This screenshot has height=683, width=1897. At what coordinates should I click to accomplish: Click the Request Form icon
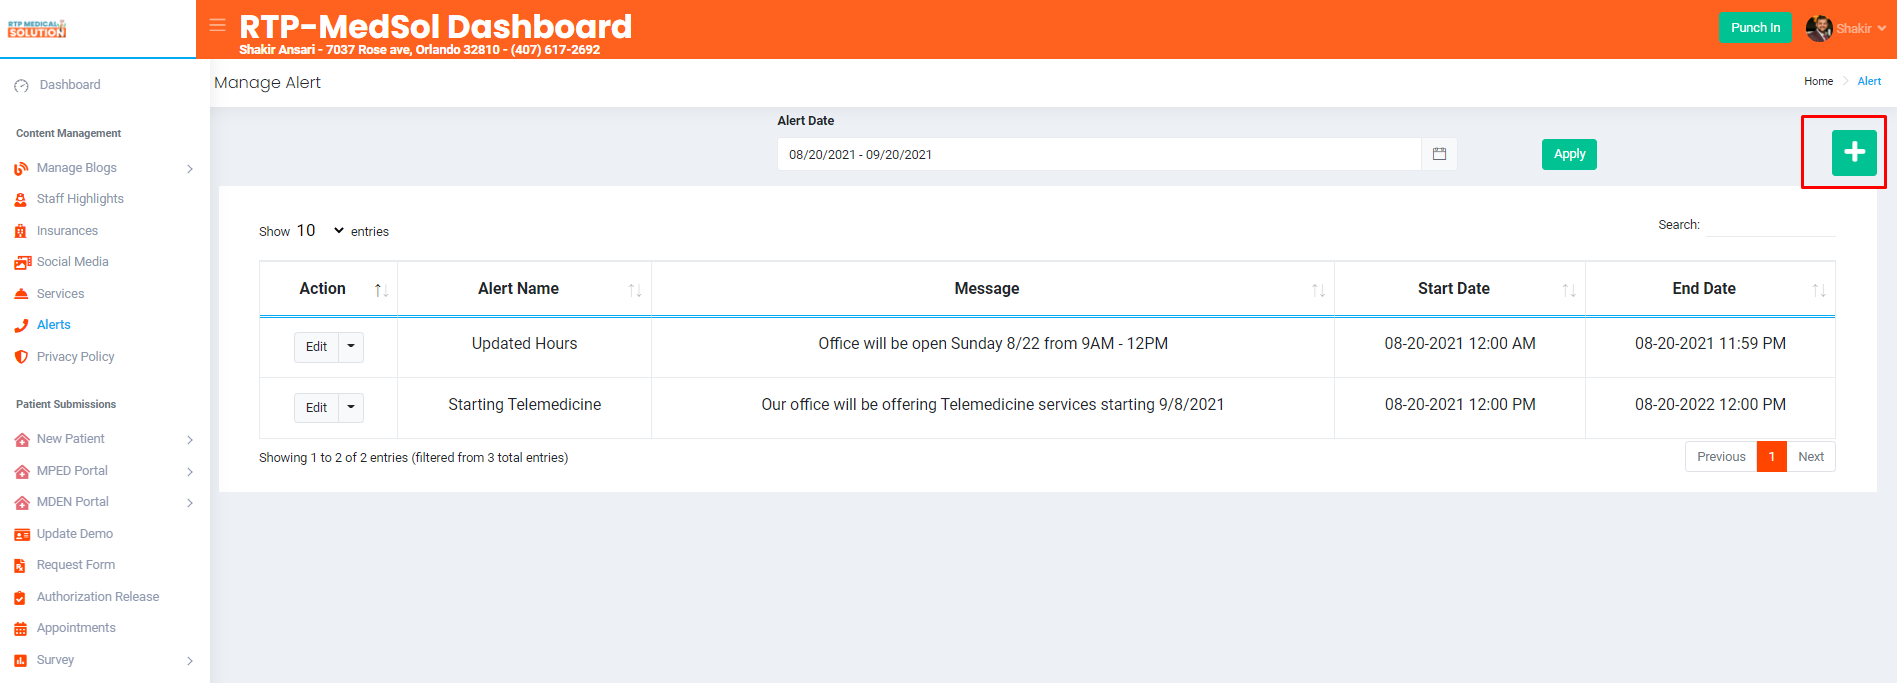point(21,565)
